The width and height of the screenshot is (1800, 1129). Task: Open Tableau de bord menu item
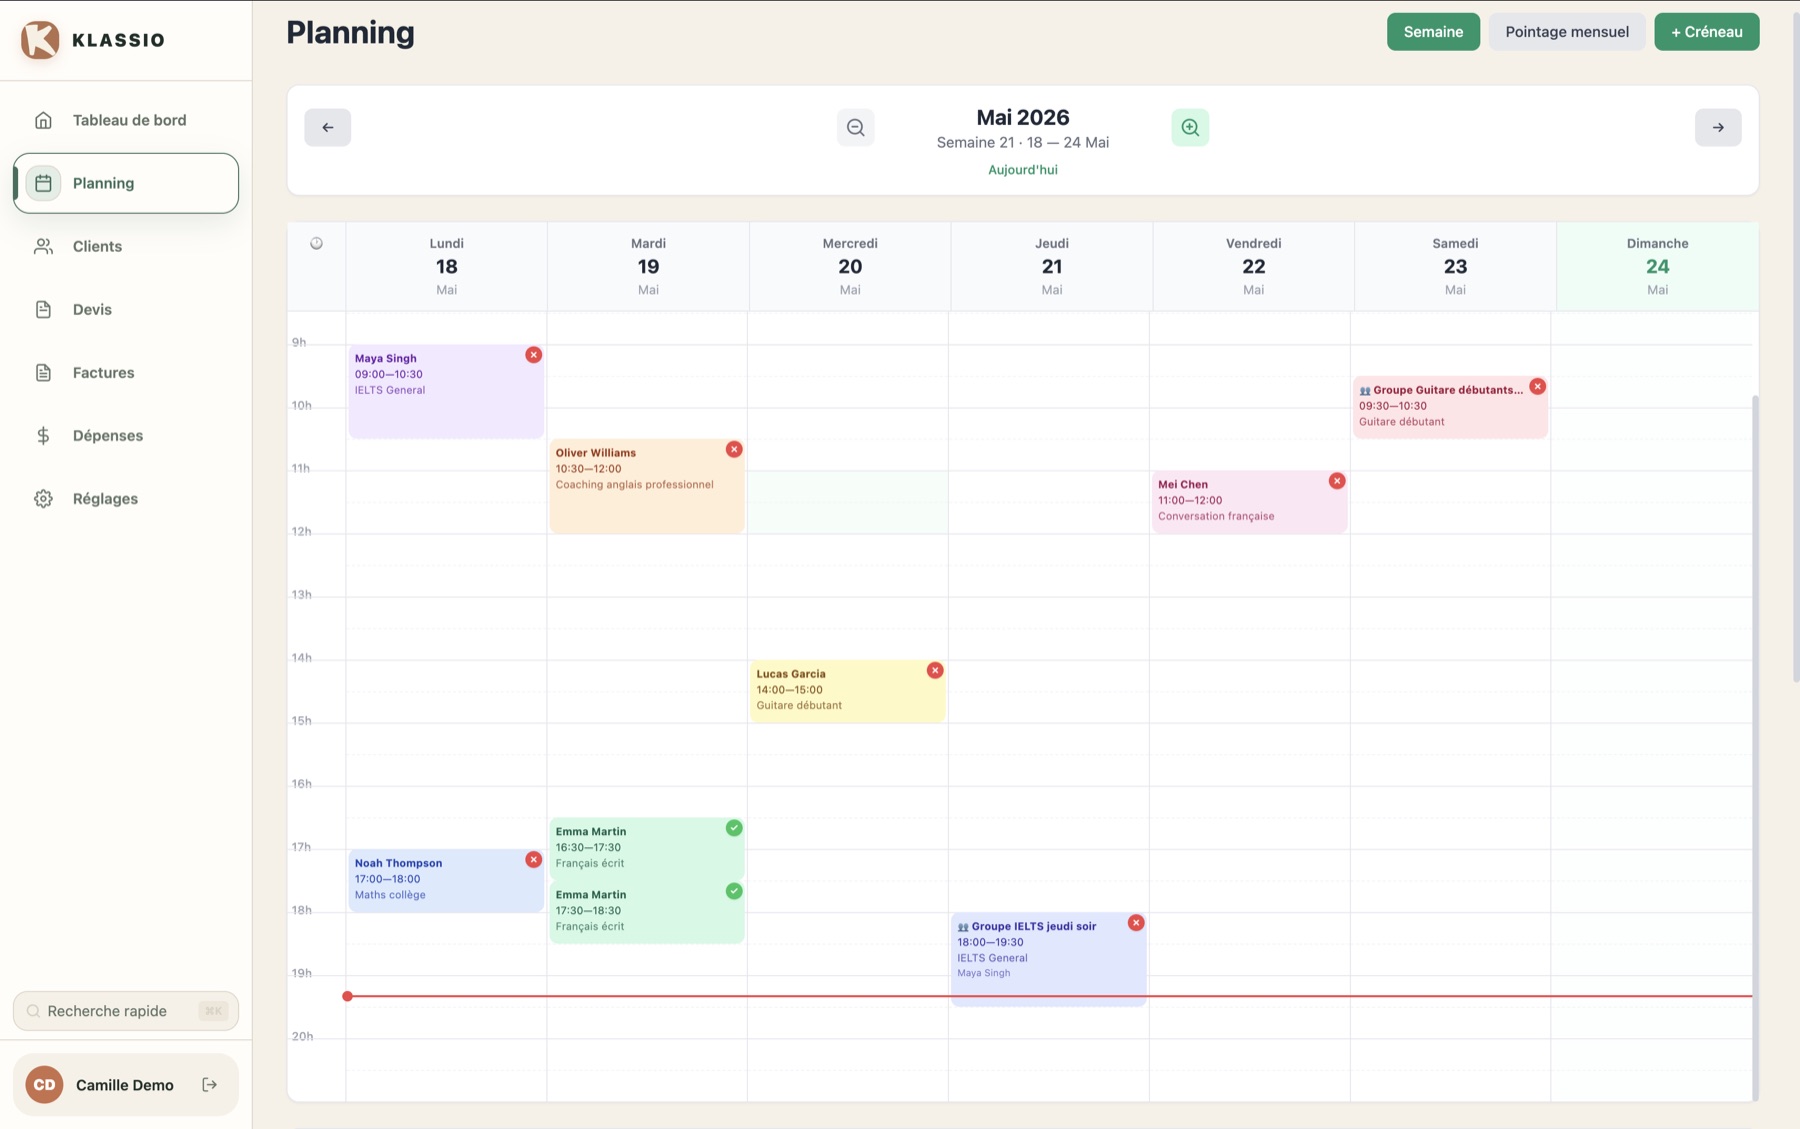126,120
